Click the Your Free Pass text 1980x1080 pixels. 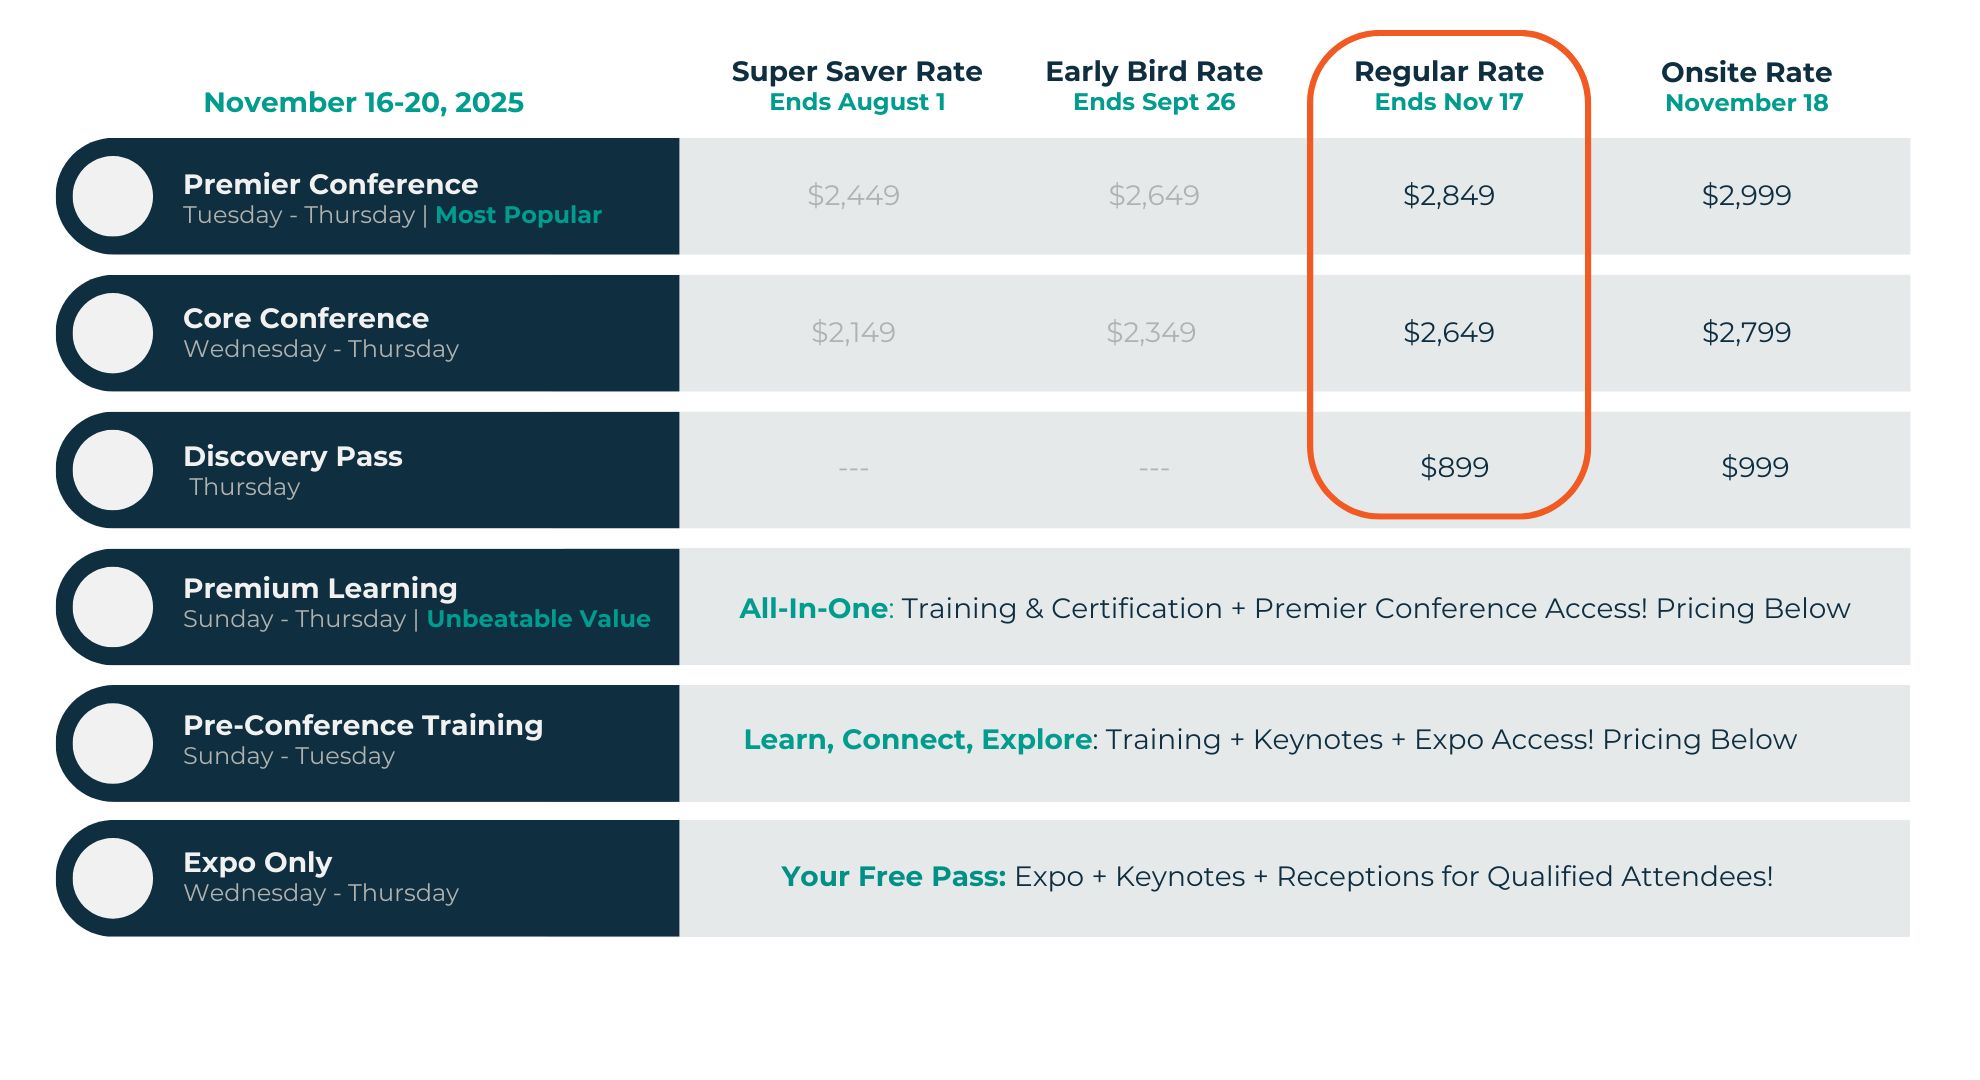[x=893, y=876]
